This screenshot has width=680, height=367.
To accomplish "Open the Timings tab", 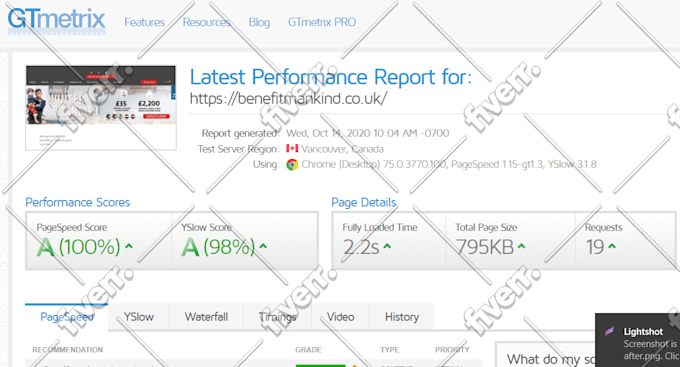I will 278,317.
